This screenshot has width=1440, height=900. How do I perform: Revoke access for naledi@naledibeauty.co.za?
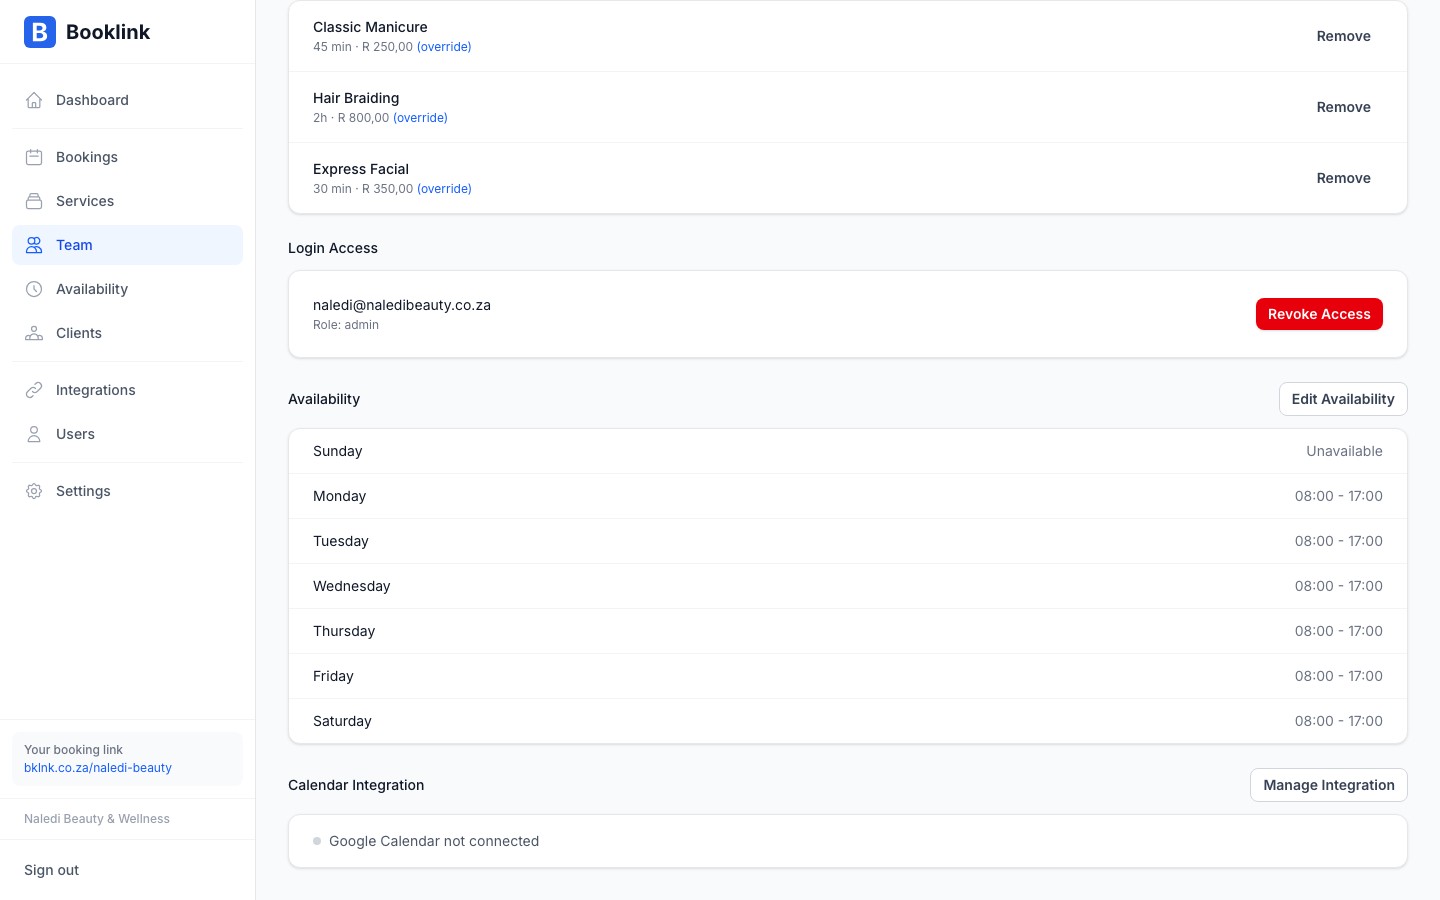(x=1319, y=313)
